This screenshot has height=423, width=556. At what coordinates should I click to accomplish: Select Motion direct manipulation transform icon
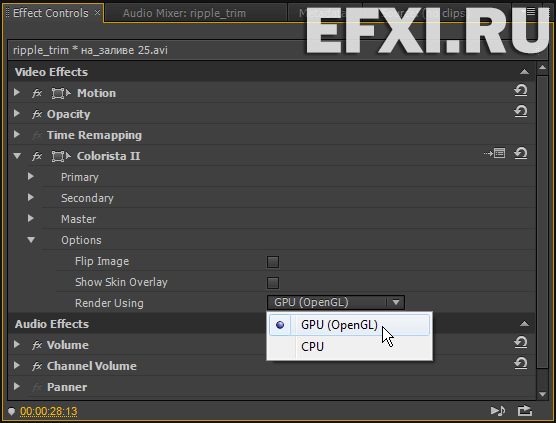coord(61,93)
